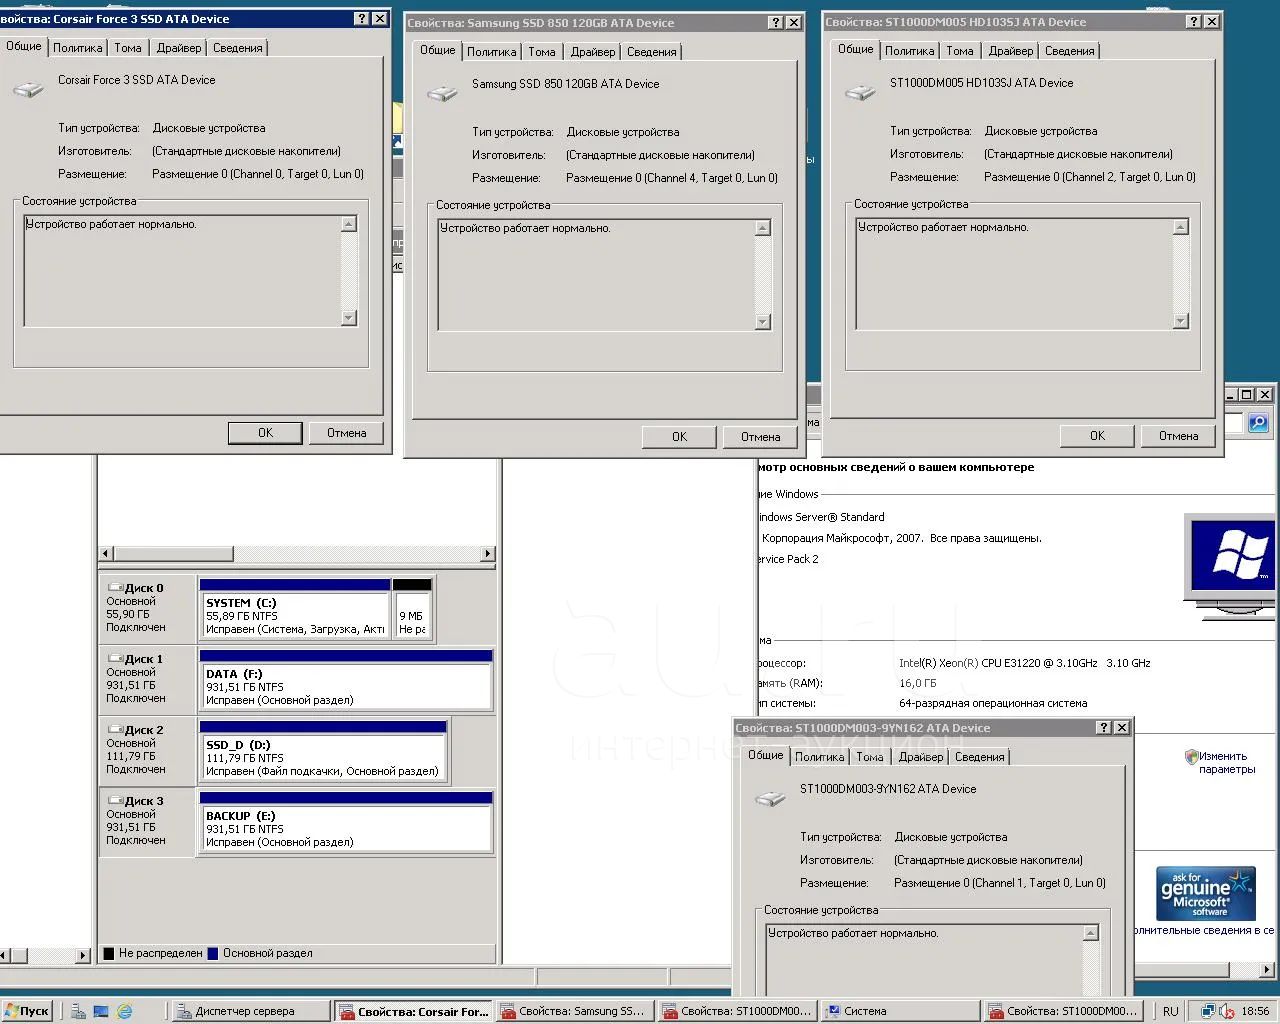
Task: Click clock showing 18:56
Action: click(1255, 1011)
